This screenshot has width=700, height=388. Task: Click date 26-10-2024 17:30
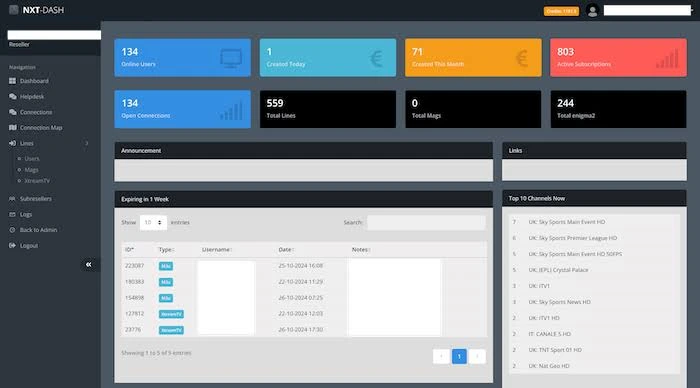pyautogui.click(x=300, y=330)
